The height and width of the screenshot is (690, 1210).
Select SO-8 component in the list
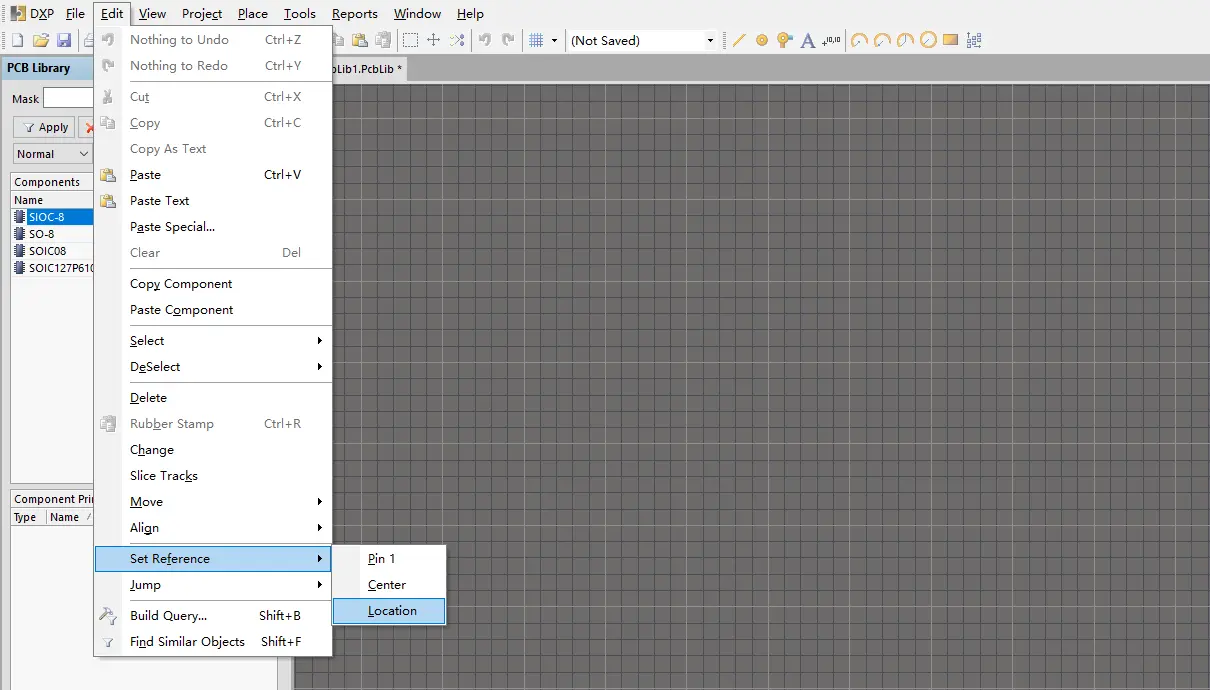pos(41,234)
